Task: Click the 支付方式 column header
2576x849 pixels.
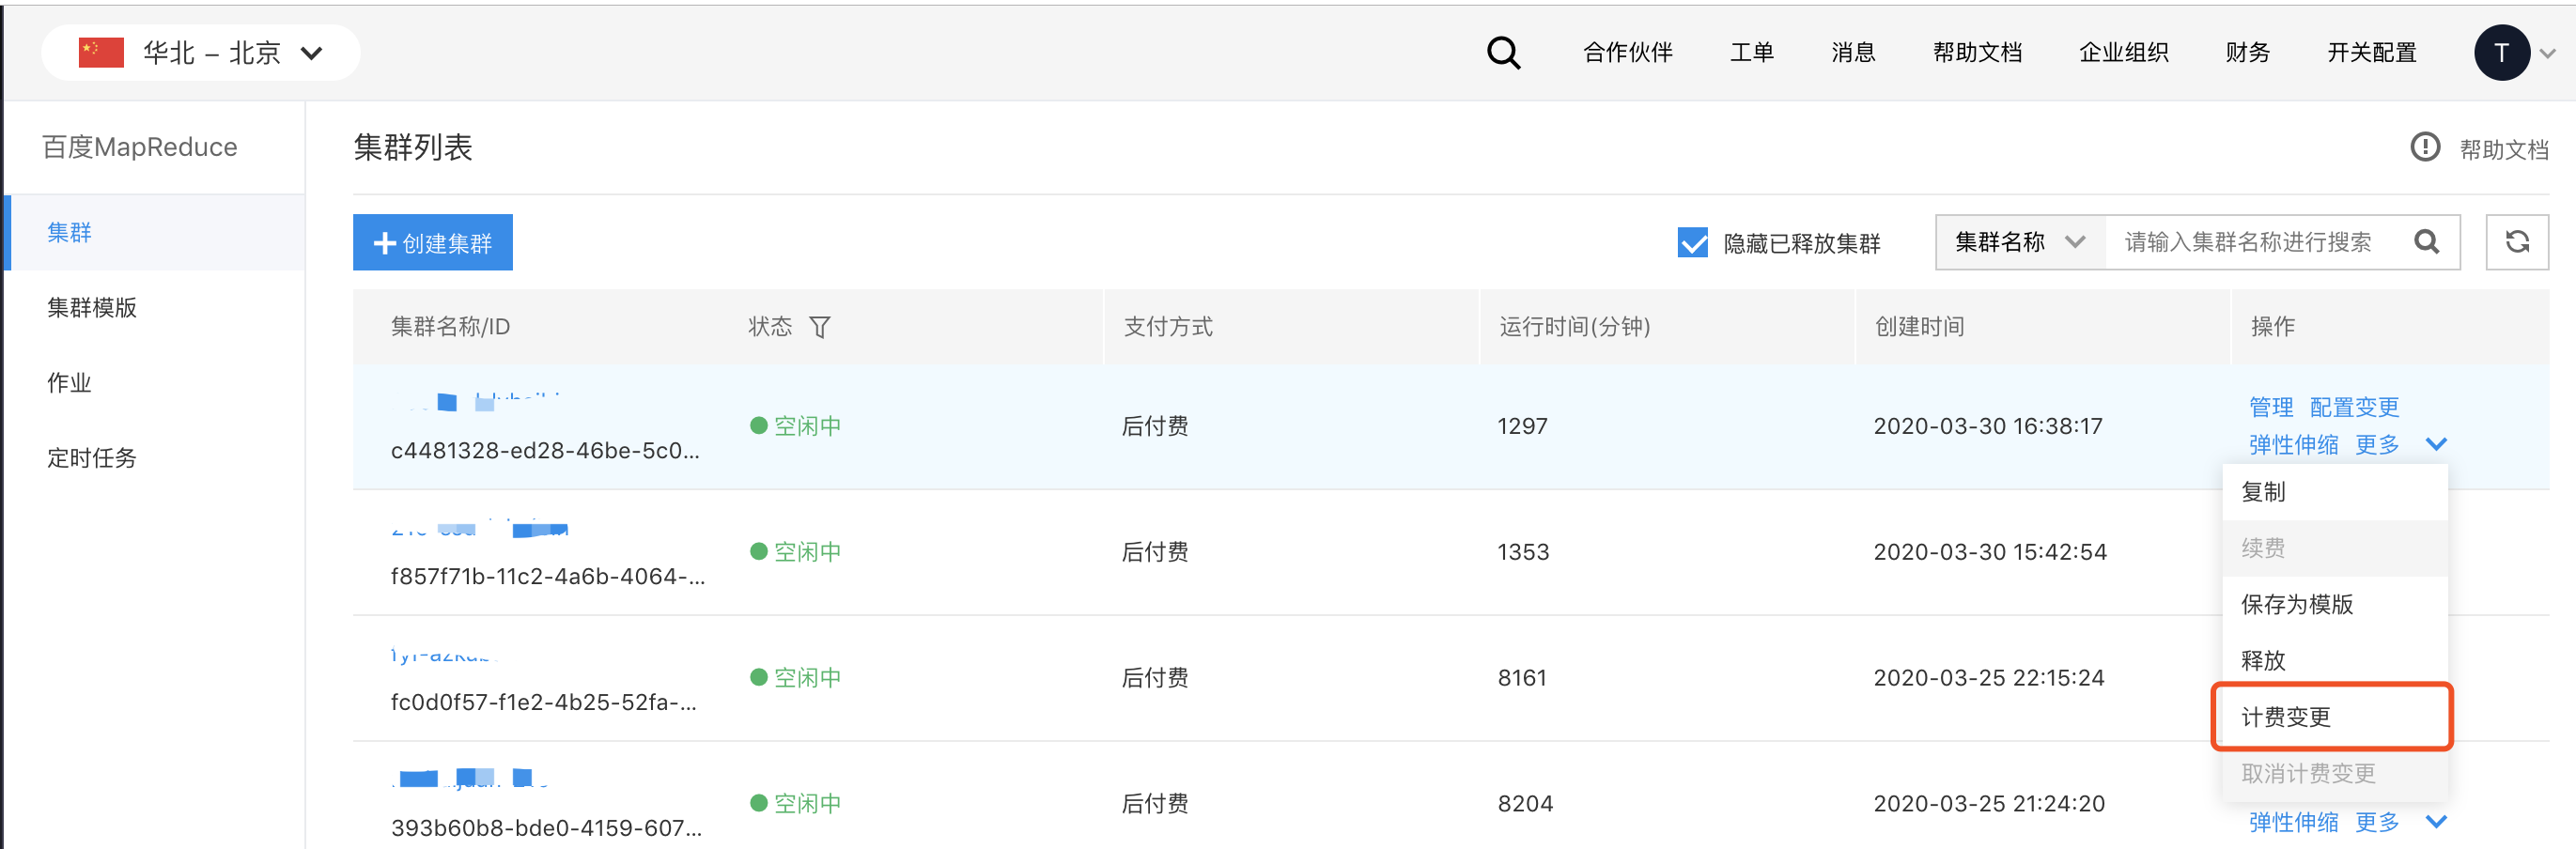Action: coord(1168,327)
